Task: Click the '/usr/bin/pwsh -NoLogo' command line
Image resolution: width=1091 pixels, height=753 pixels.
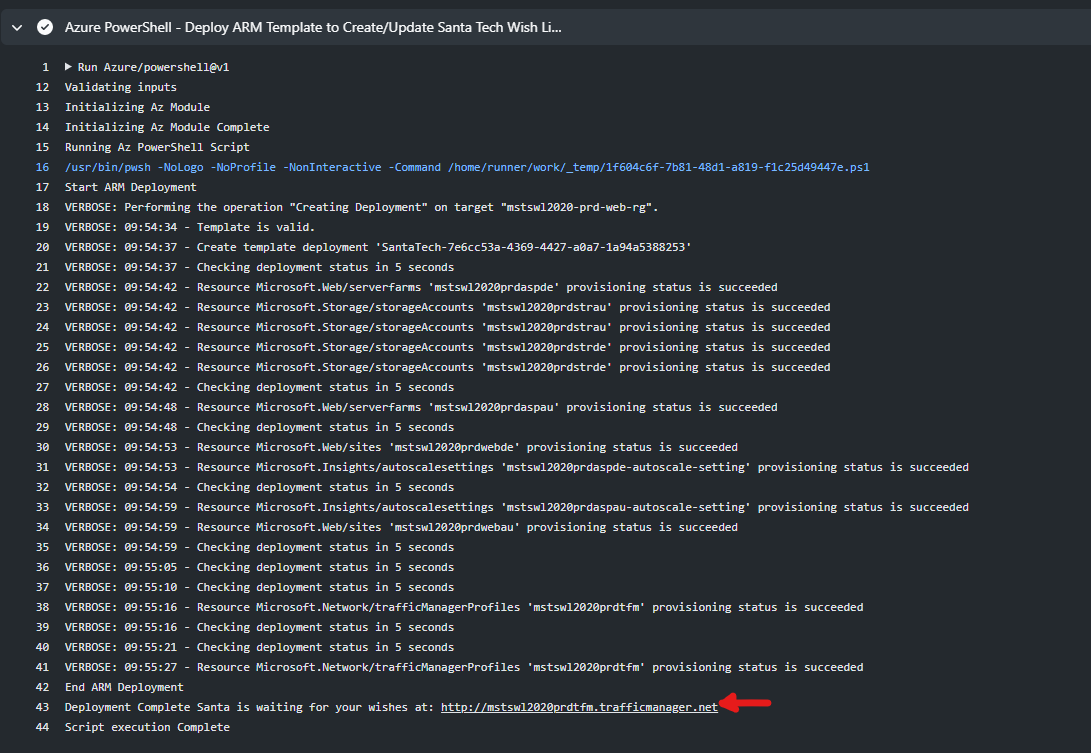Action: (467, 168)
